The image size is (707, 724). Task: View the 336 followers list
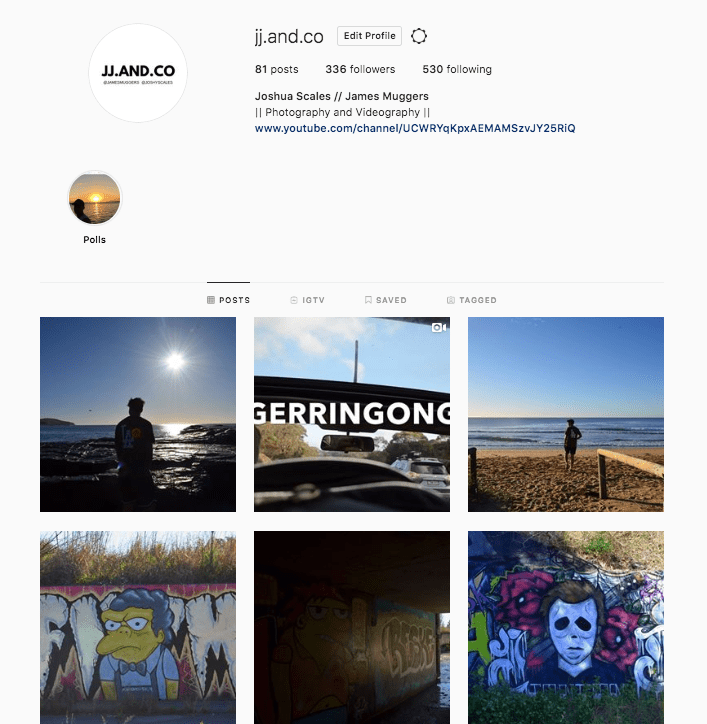click(360, 69)
